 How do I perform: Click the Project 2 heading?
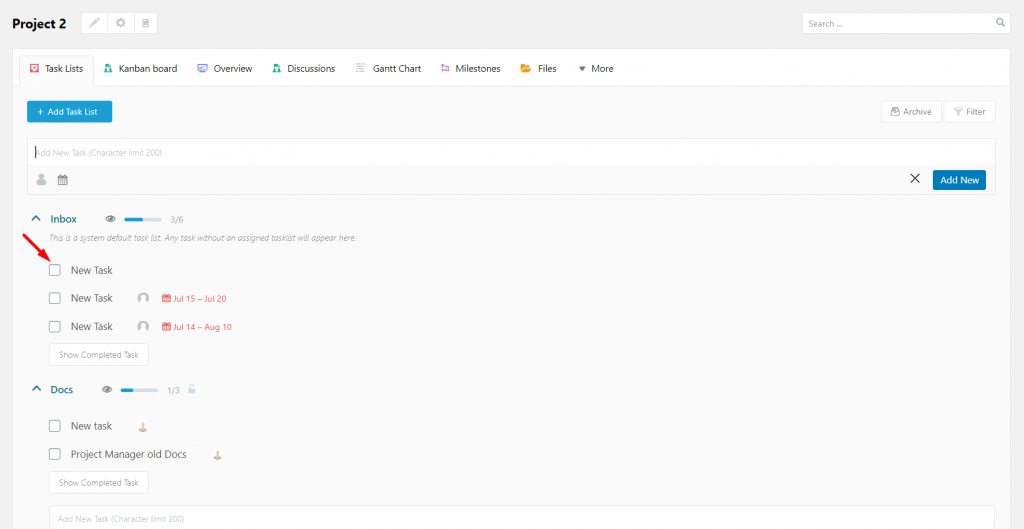(39, 24)
